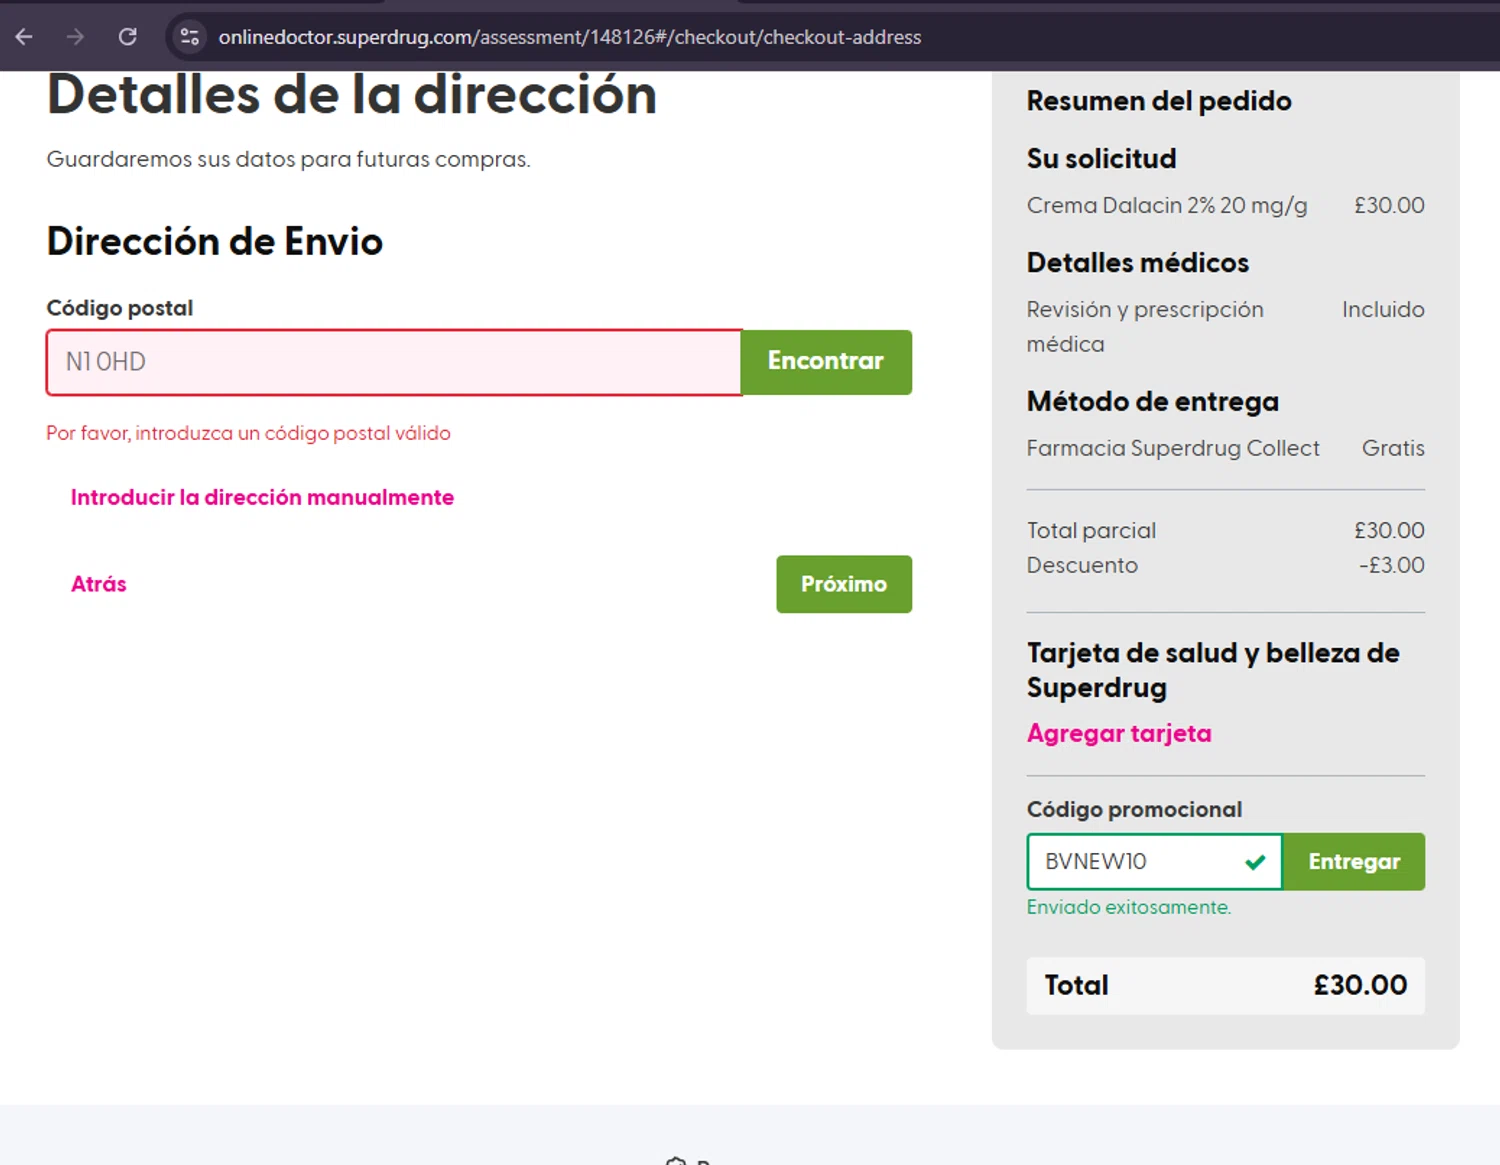
Task: Click the postal code error message
Action: (248, 433)
